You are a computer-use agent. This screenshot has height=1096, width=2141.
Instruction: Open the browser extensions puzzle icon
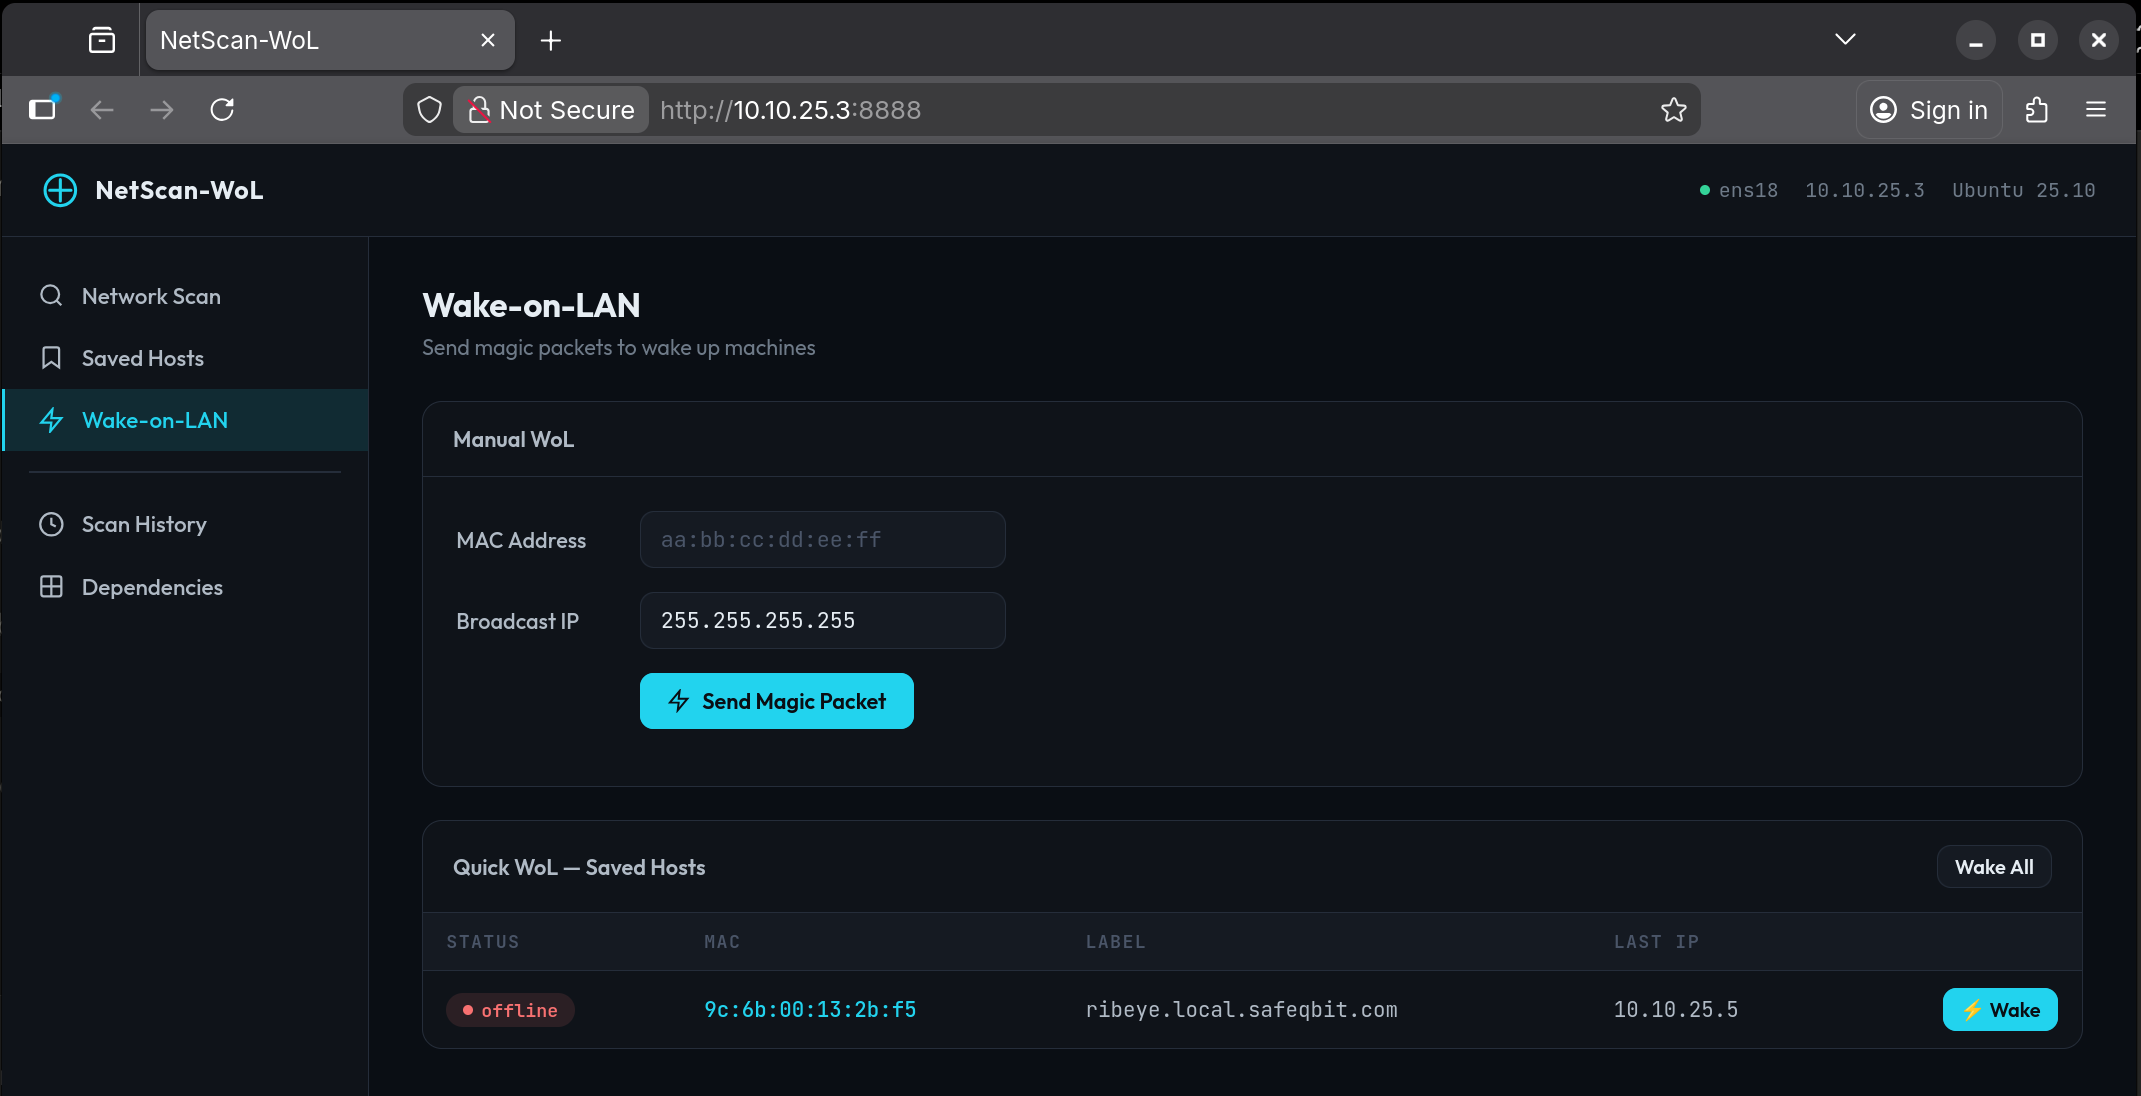(2037, 110)
